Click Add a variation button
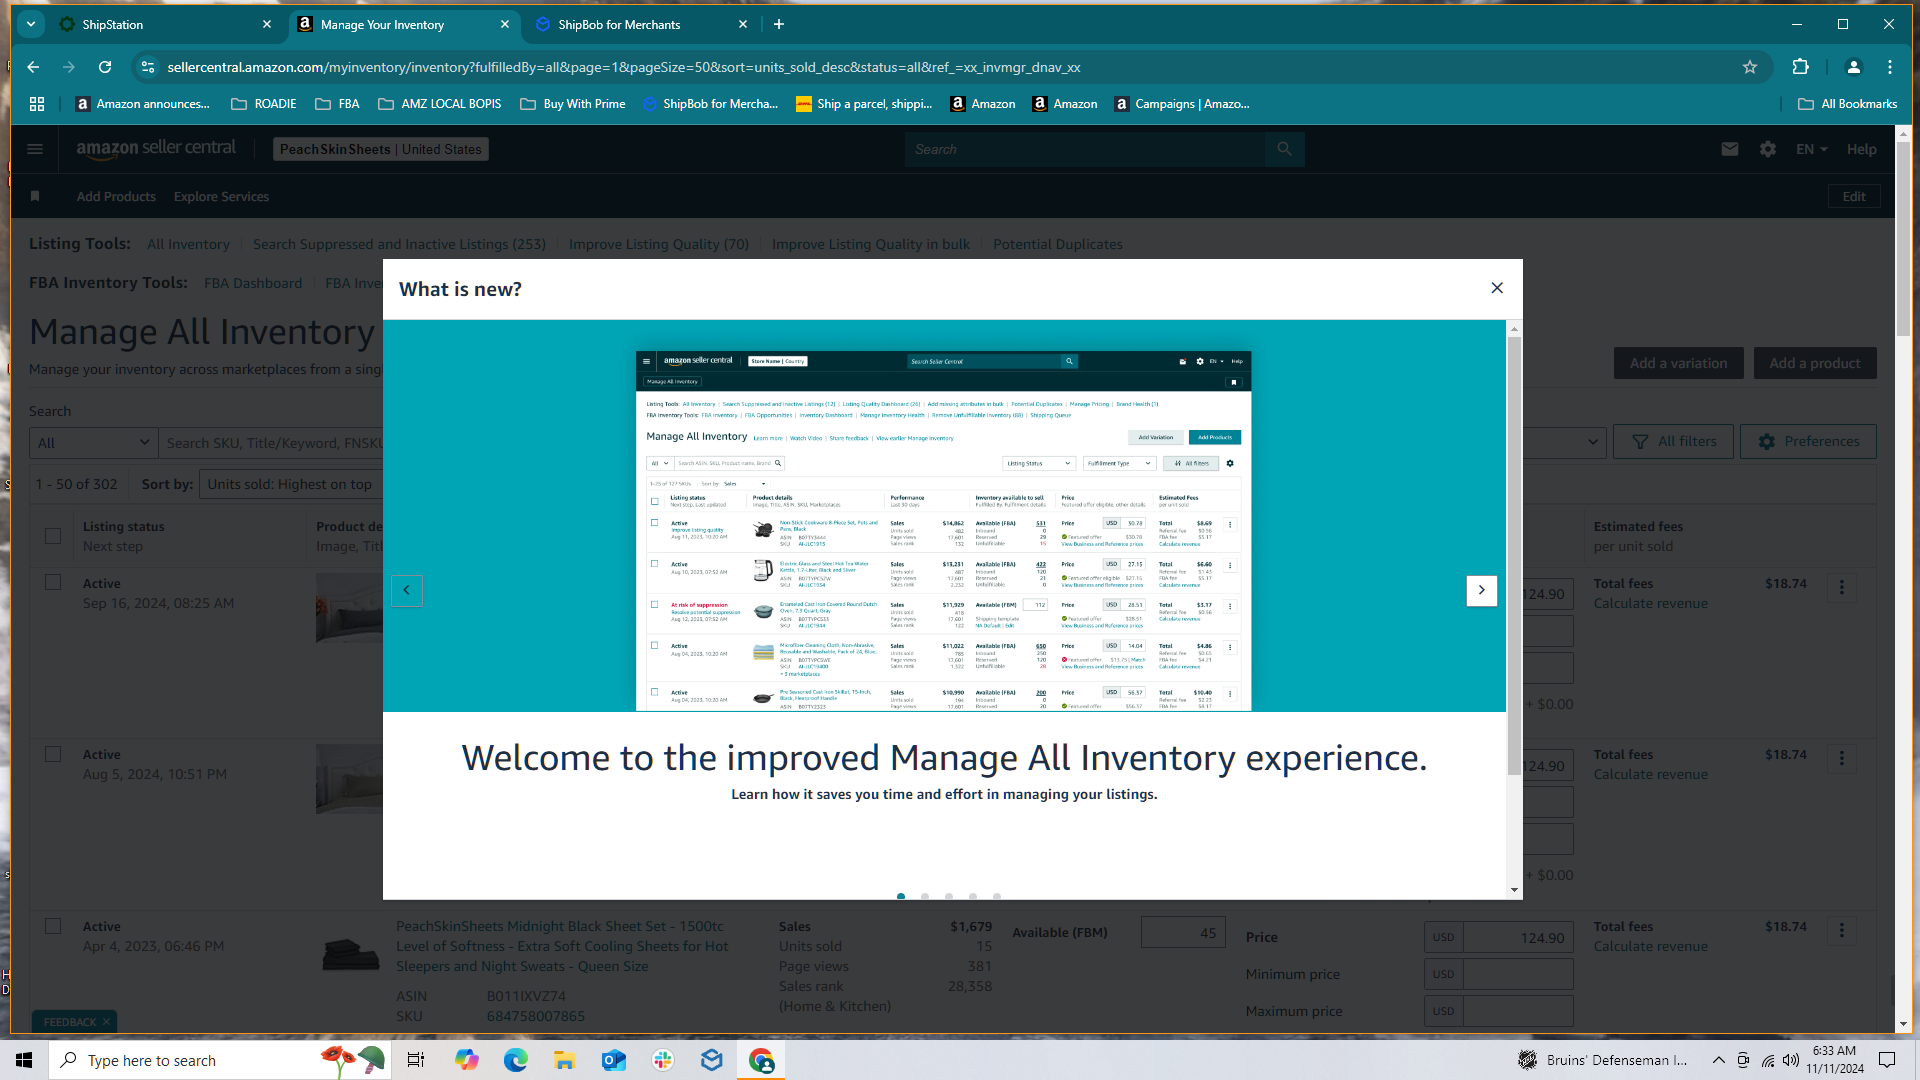The image size is (1920, 1080). 1678,363
